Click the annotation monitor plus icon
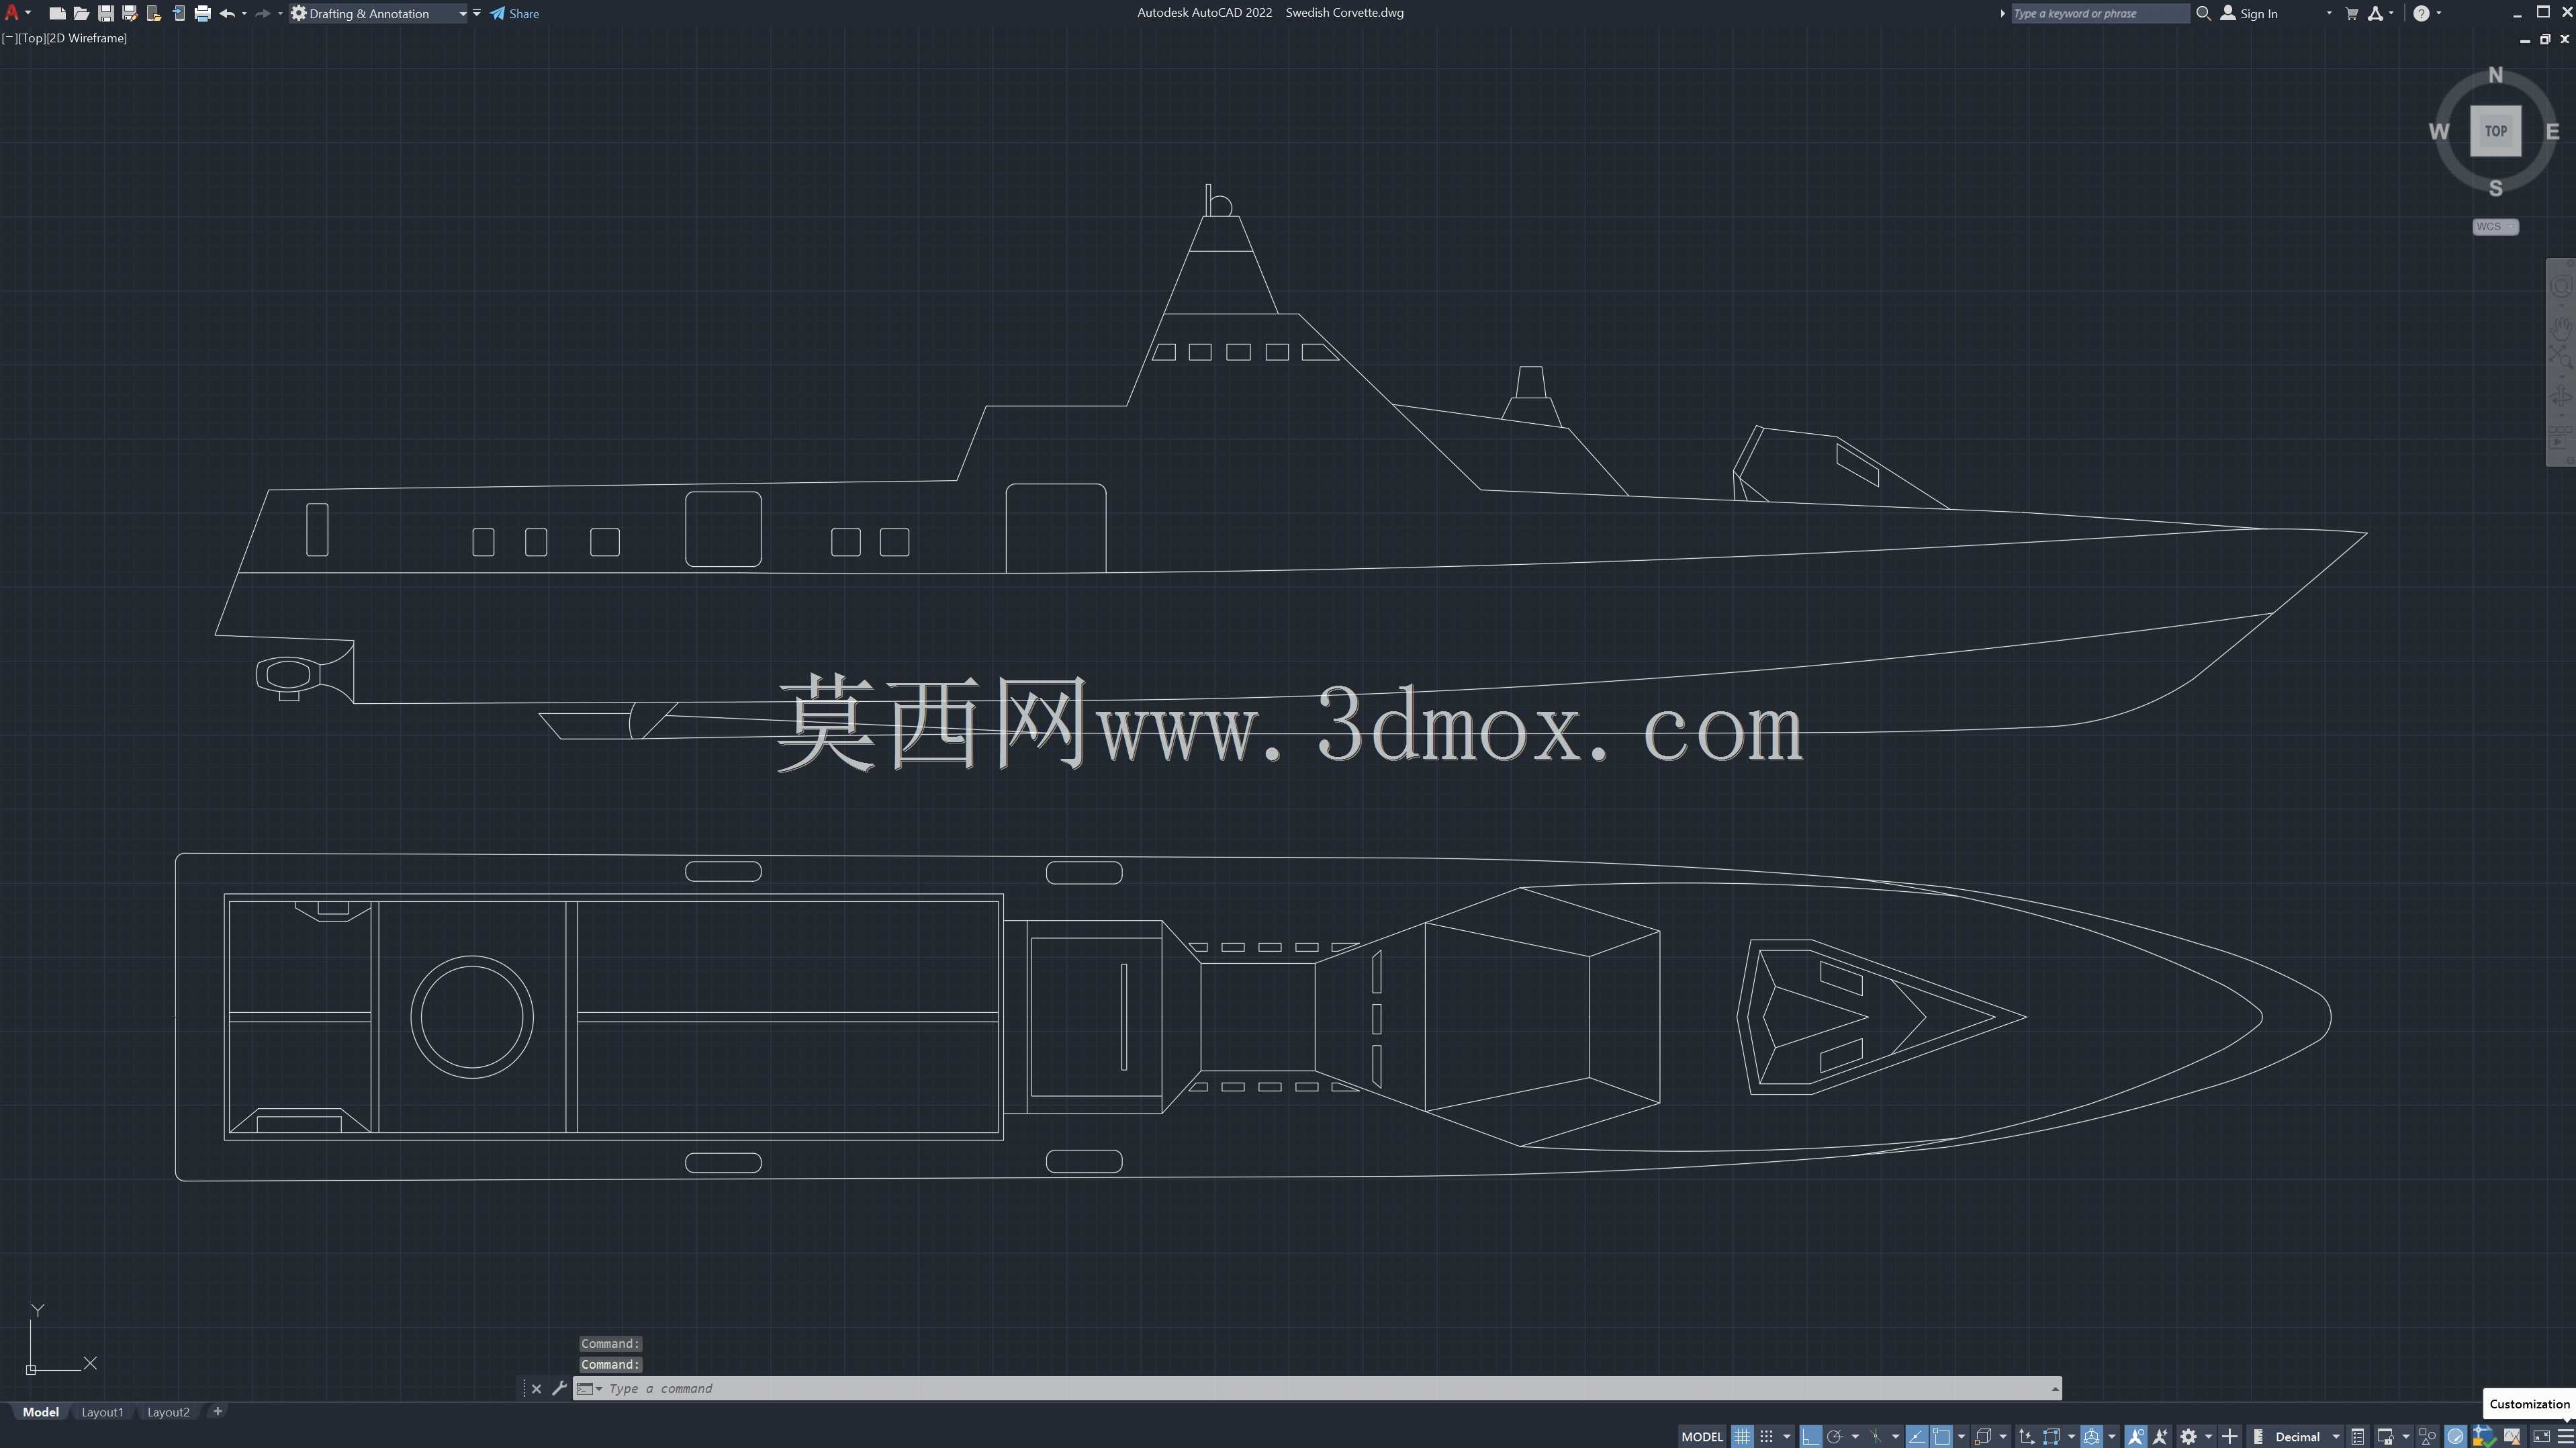The height and width of the screenshot is (1448, 2576). [x=2229, y=1437]
